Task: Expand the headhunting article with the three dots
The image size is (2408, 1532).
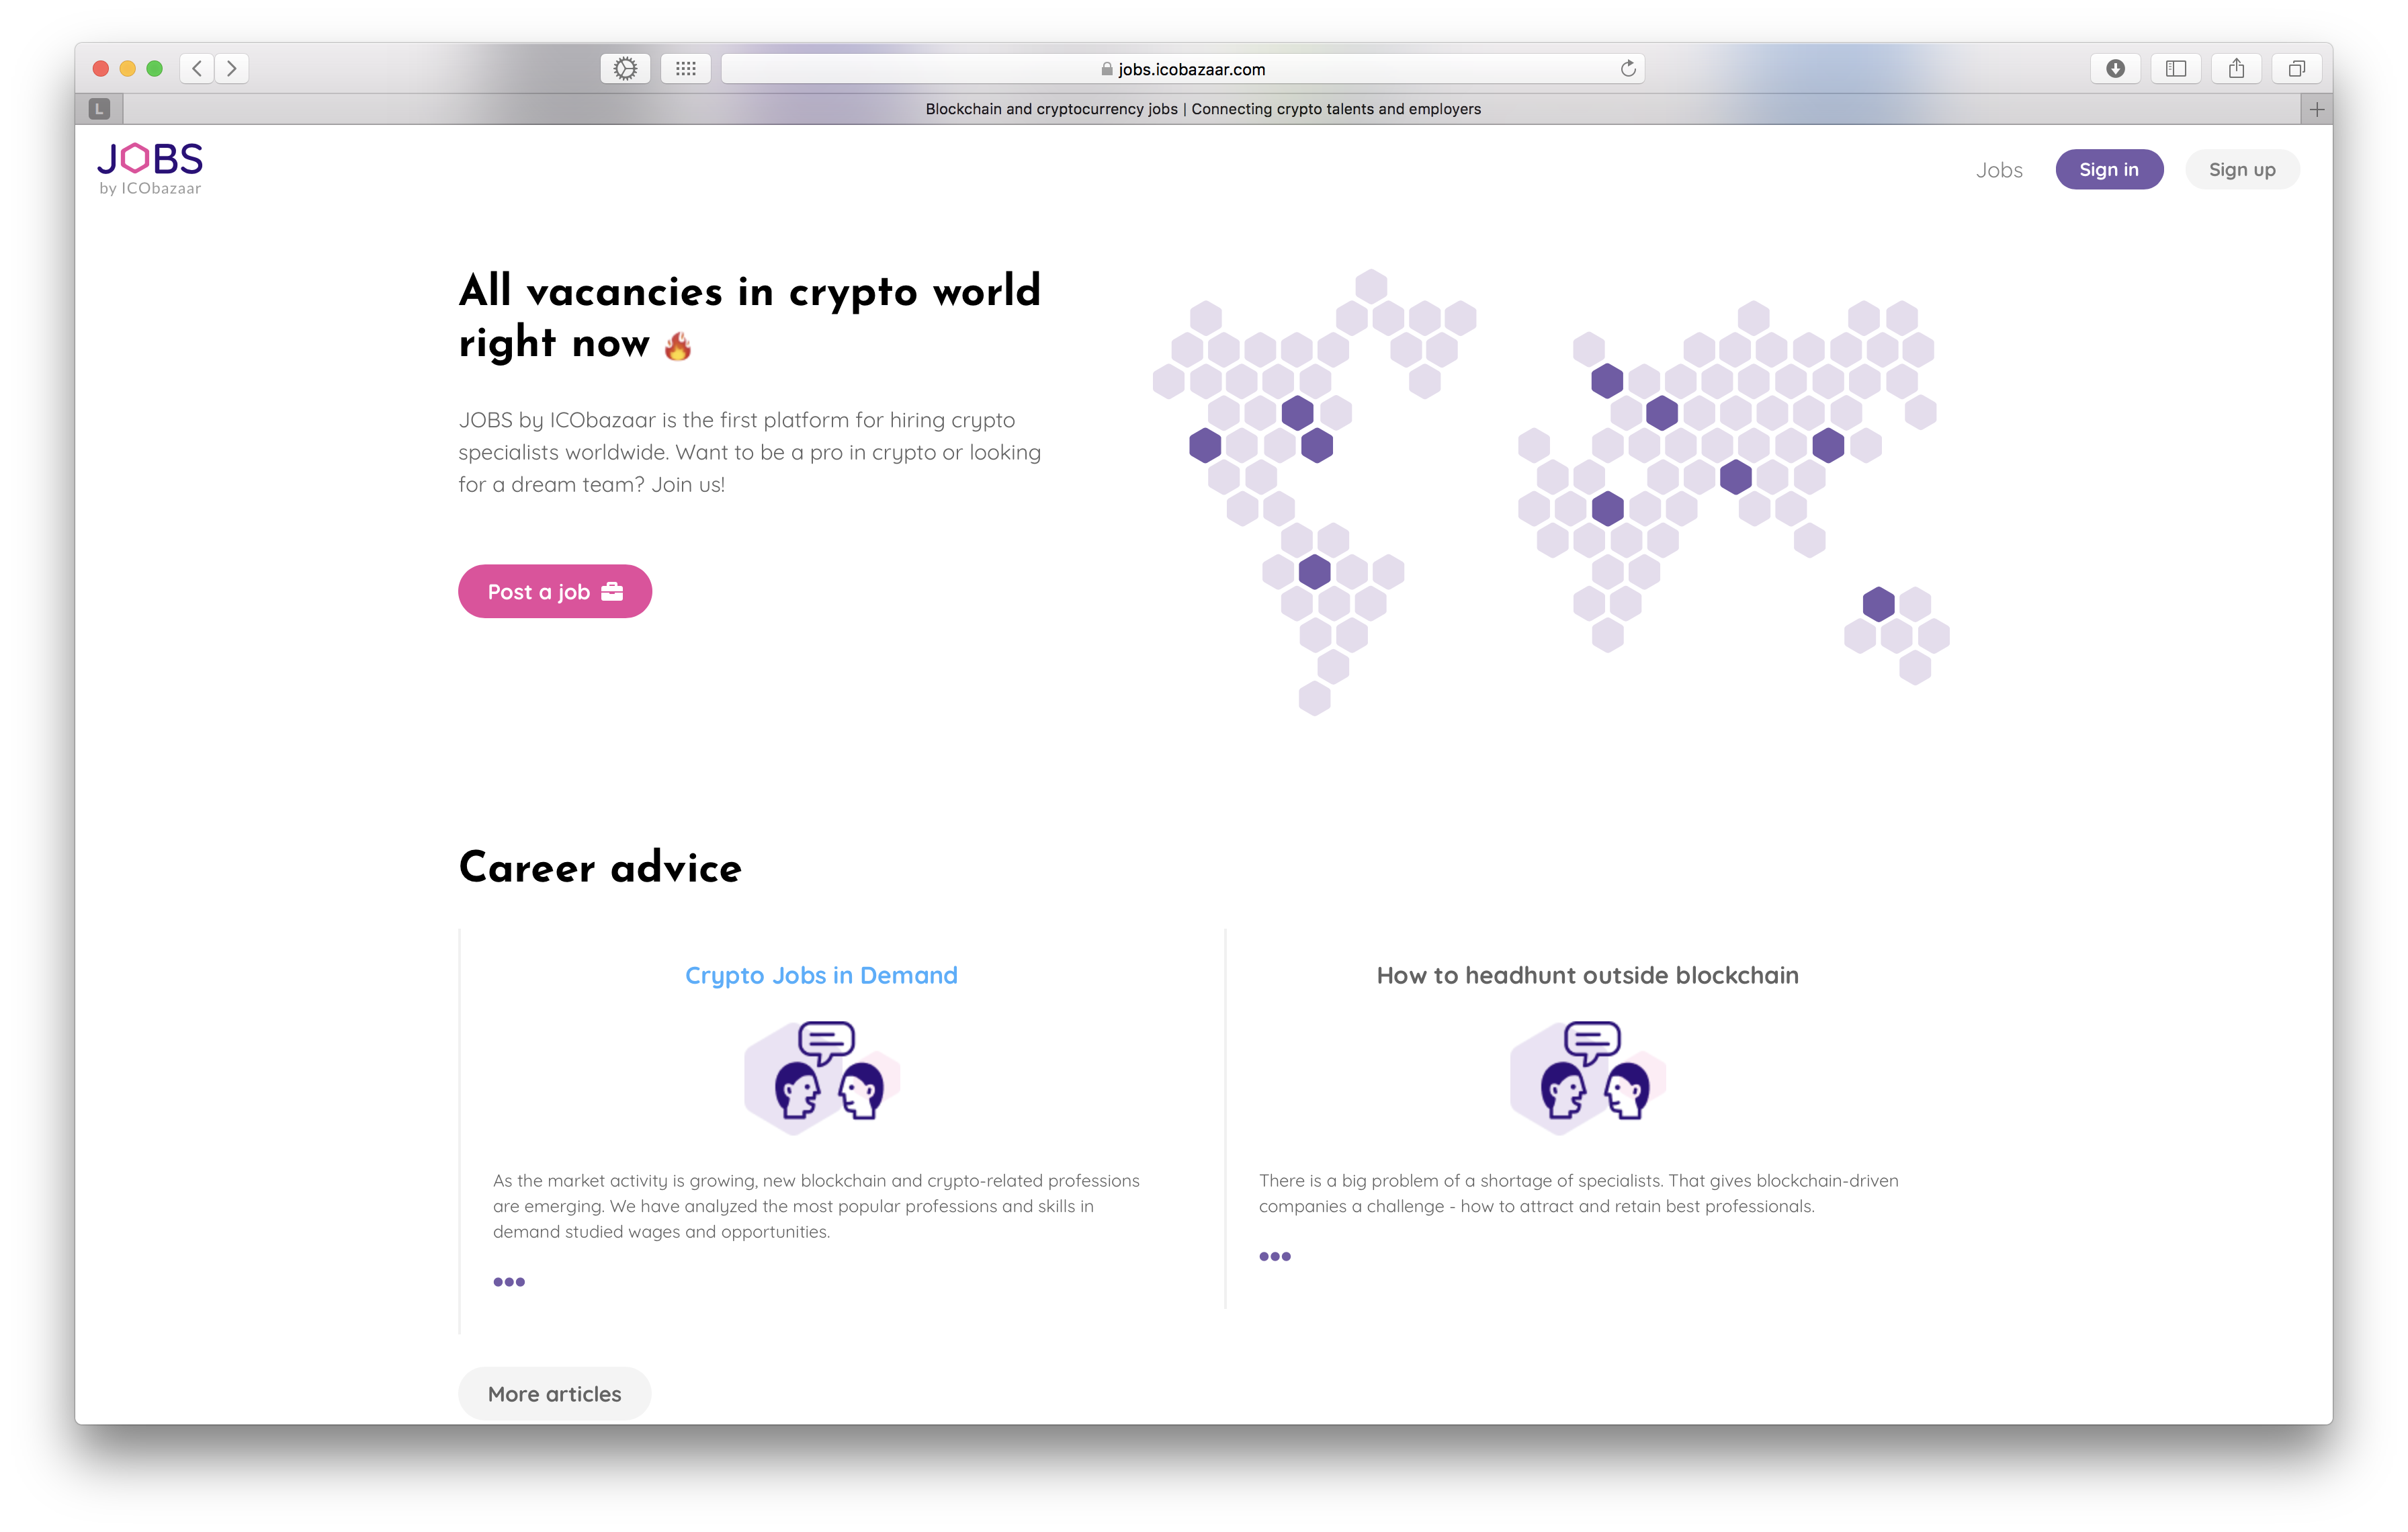Action: coord(1274,1255)
